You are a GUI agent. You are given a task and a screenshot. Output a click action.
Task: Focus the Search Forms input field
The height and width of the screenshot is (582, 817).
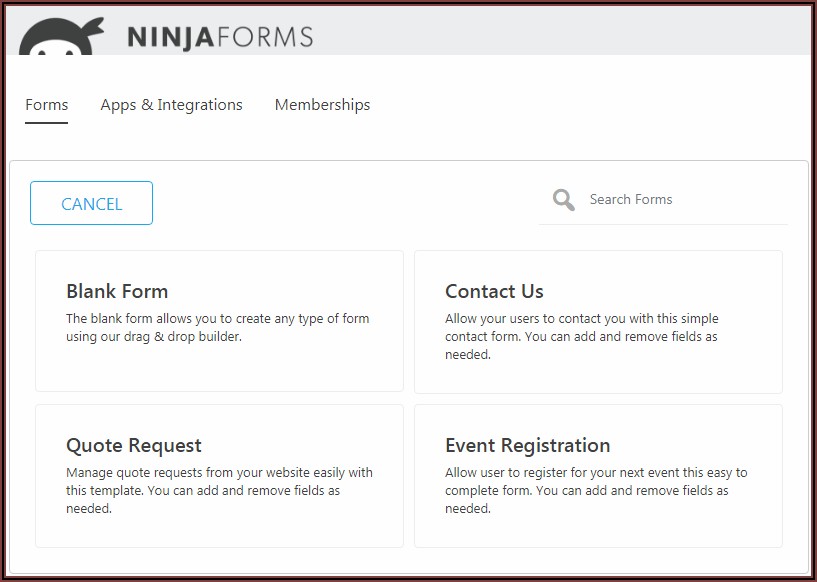(680, 200)
